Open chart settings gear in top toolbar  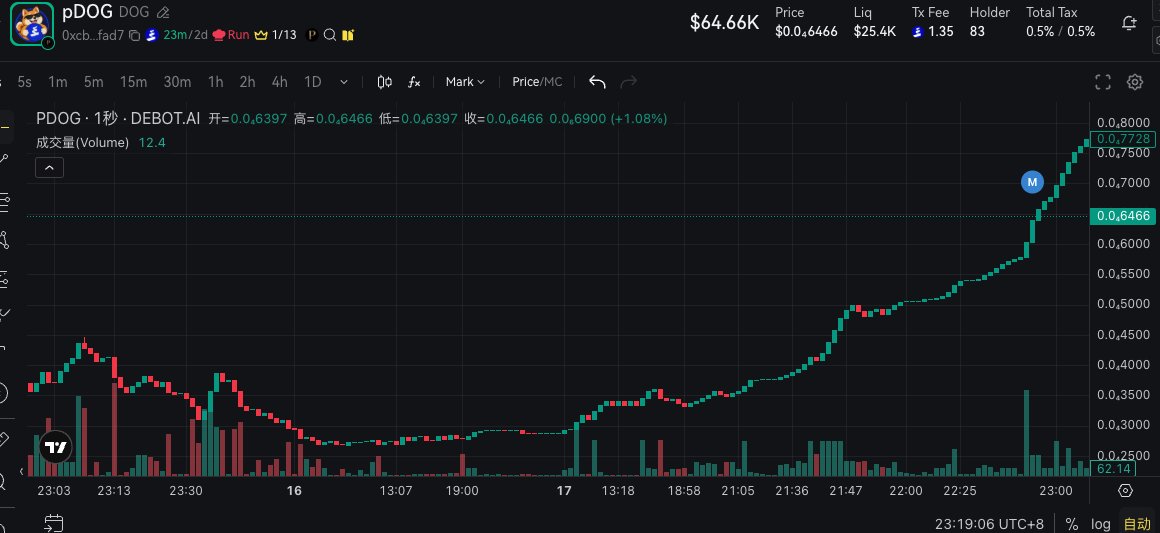[x=1135, y=82]
